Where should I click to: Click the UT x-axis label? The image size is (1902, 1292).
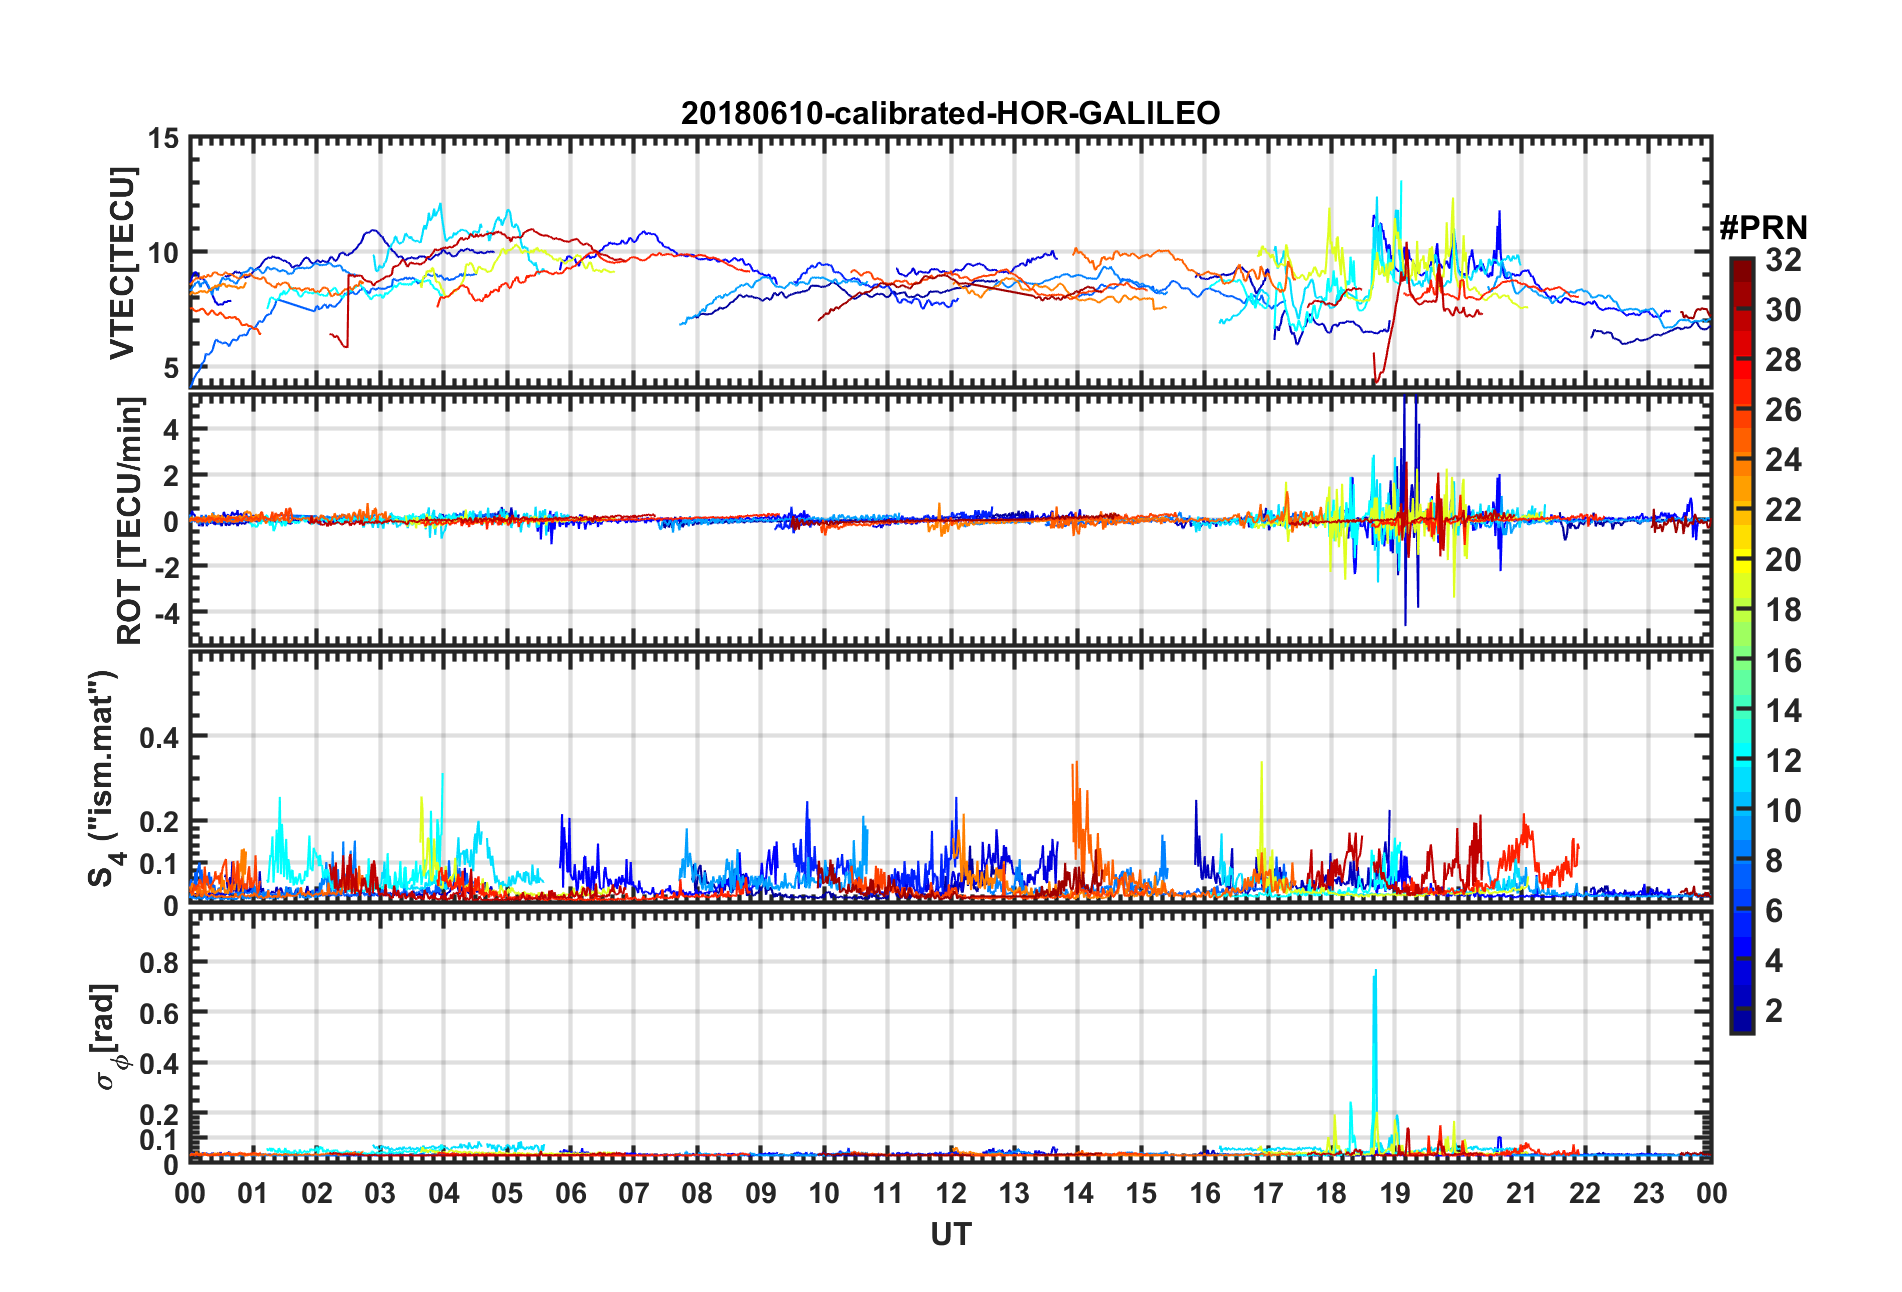tap(950, 1235)
